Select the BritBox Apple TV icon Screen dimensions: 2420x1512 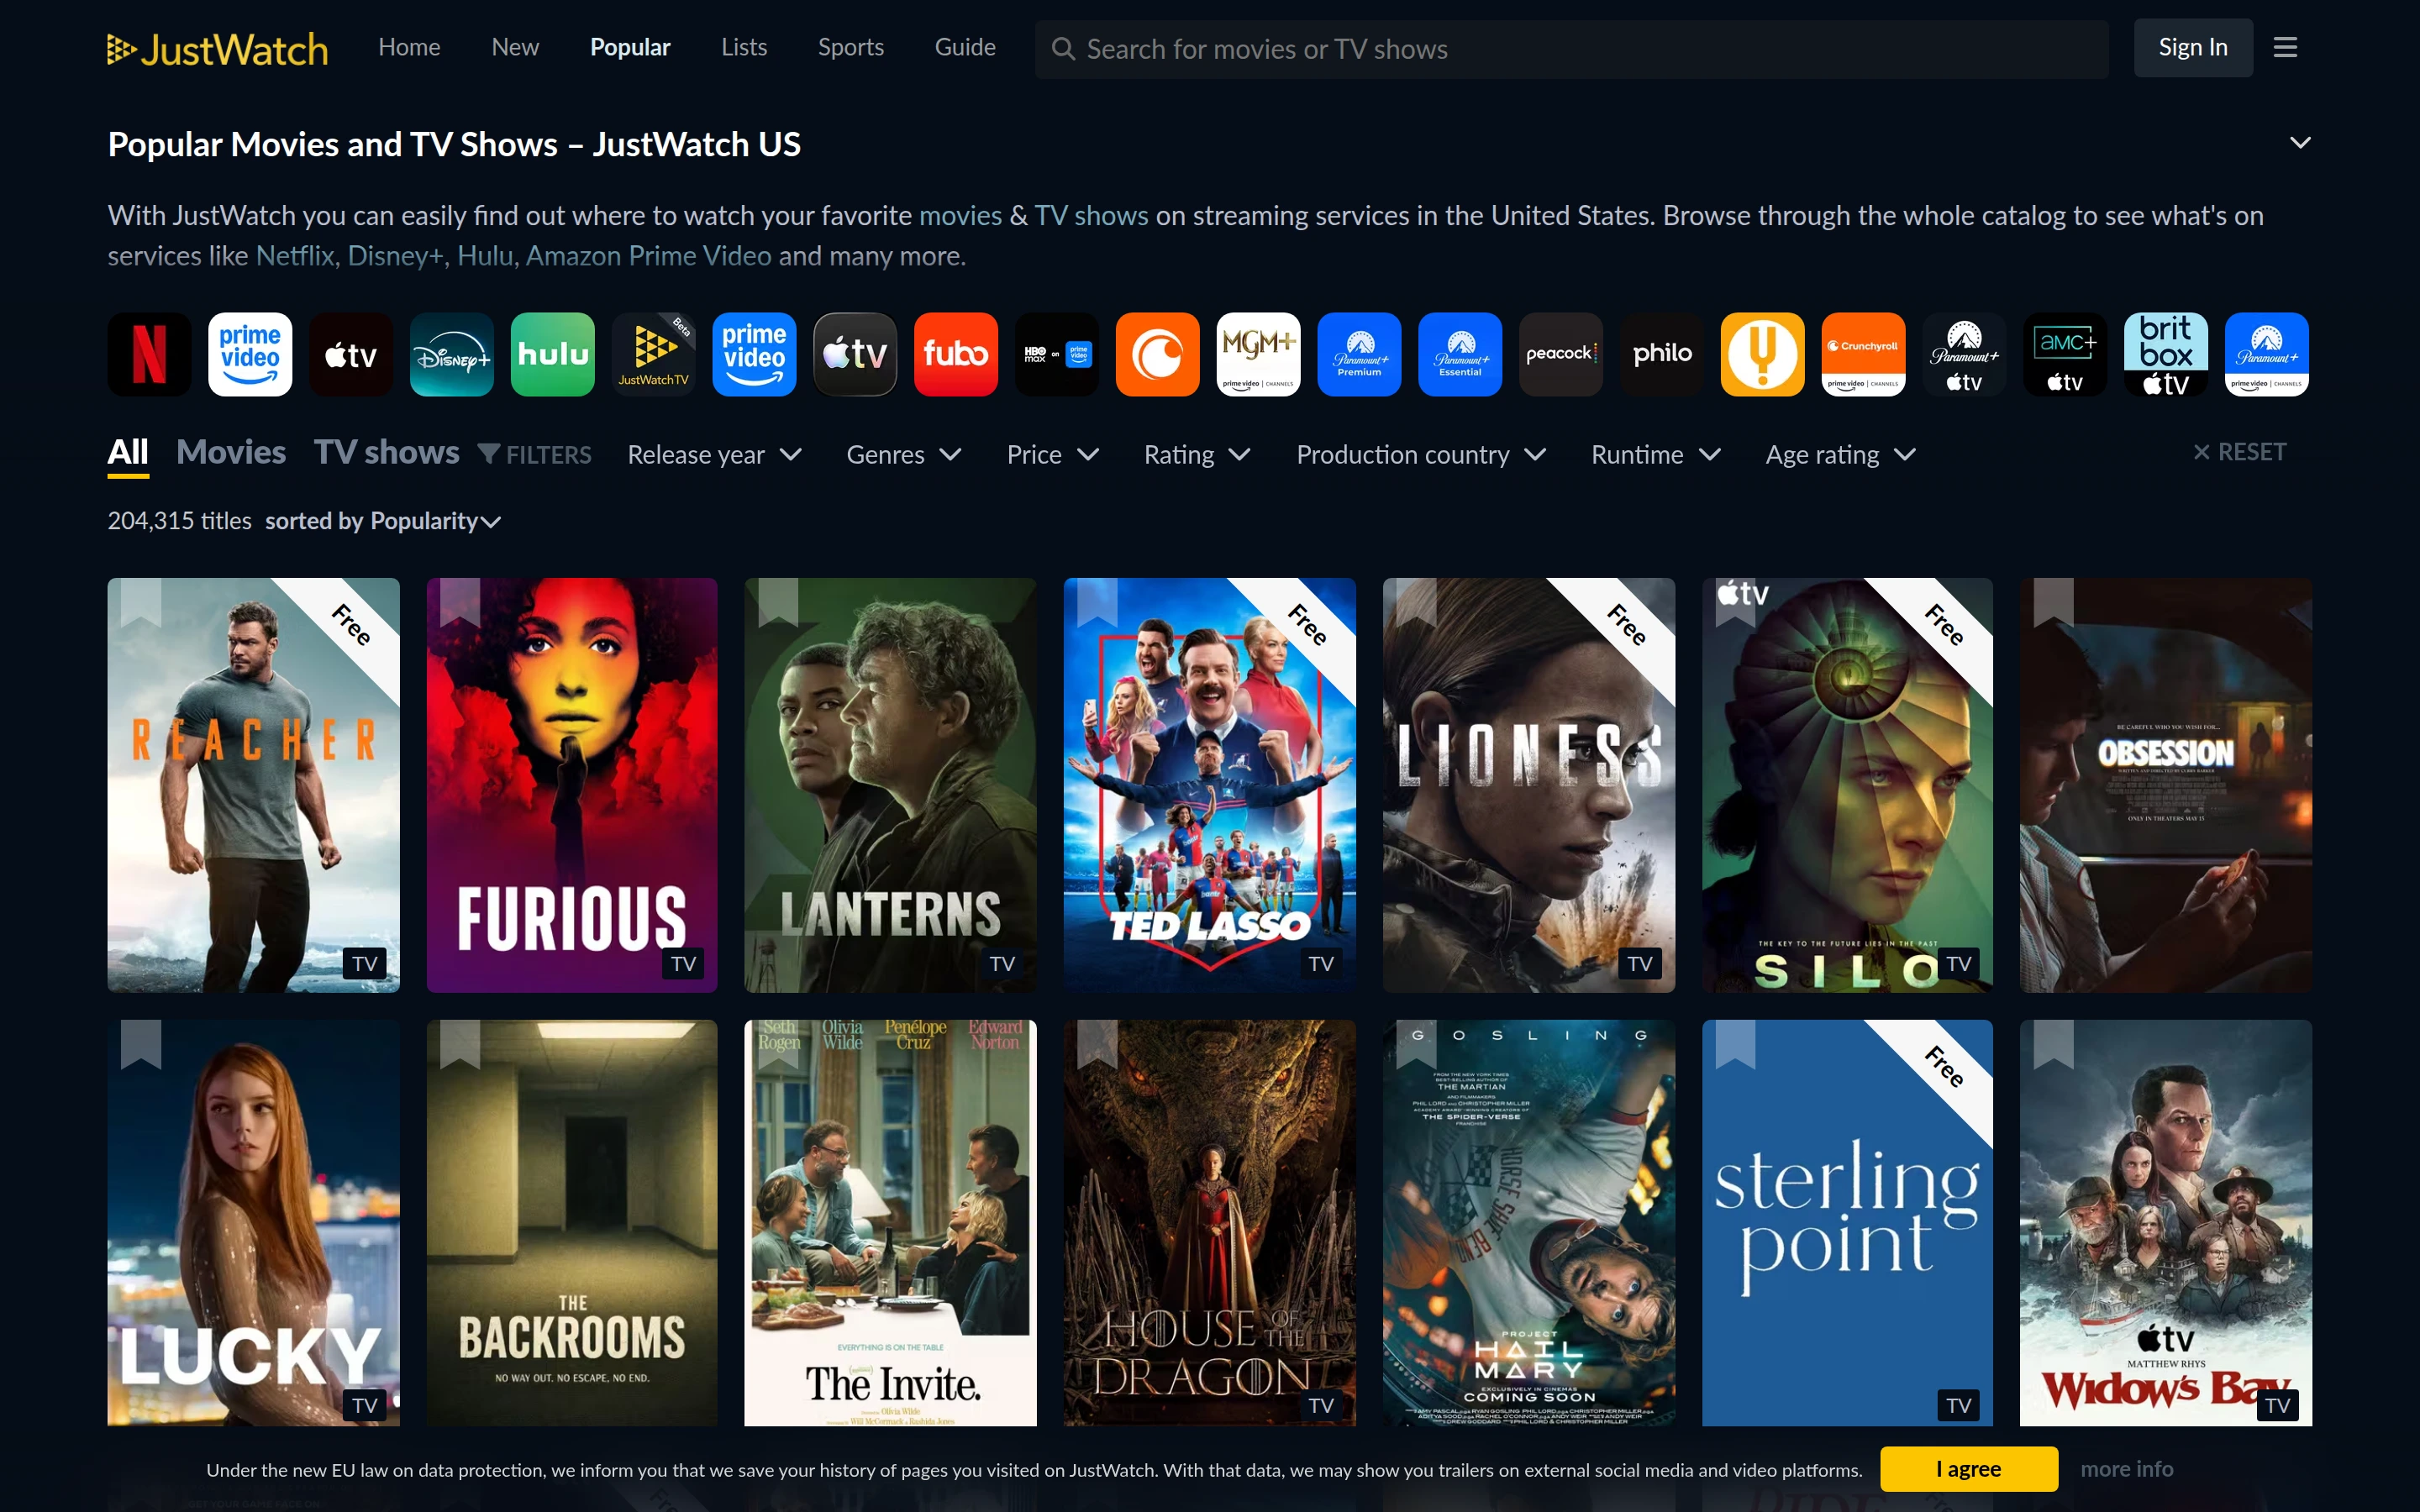click(2166, 354)
